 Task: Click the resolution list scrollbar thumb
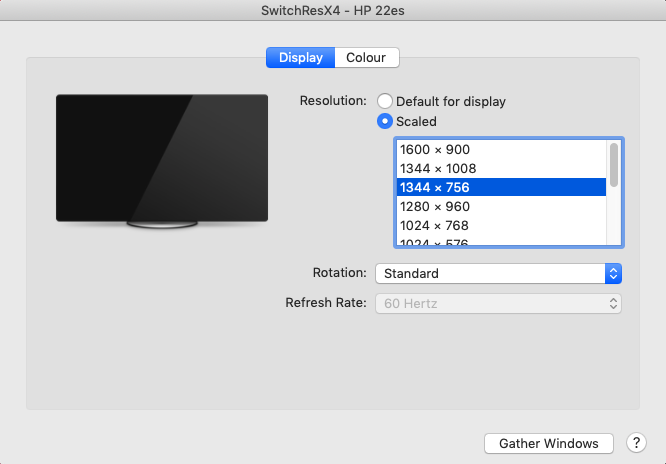[614, 165]
